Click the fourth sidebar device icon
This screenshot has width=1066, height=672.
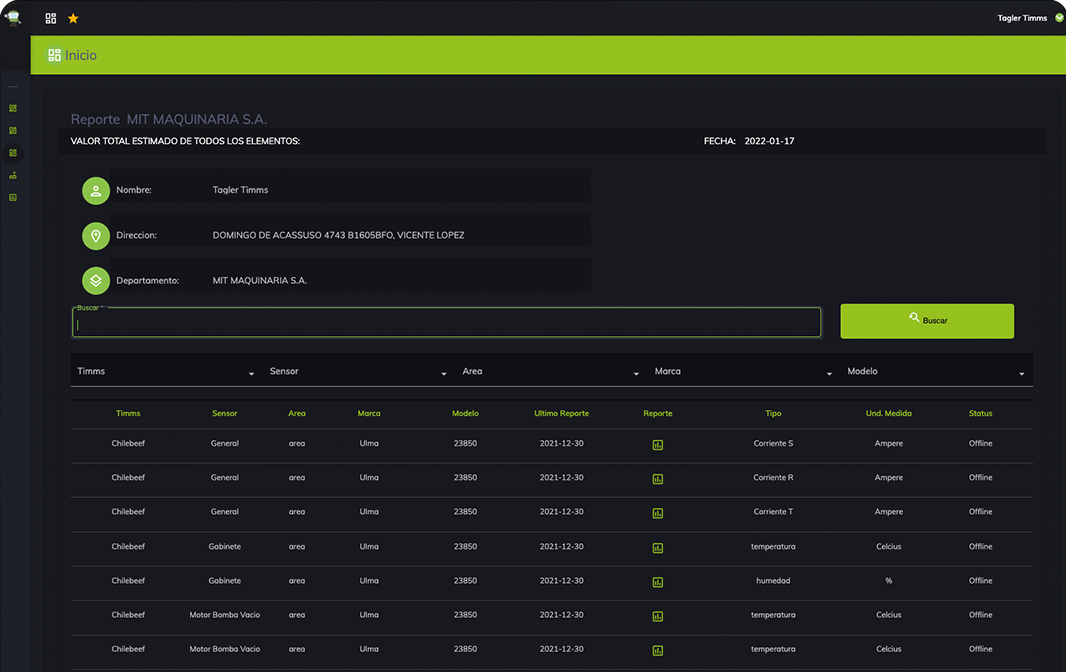pos(13,175)
